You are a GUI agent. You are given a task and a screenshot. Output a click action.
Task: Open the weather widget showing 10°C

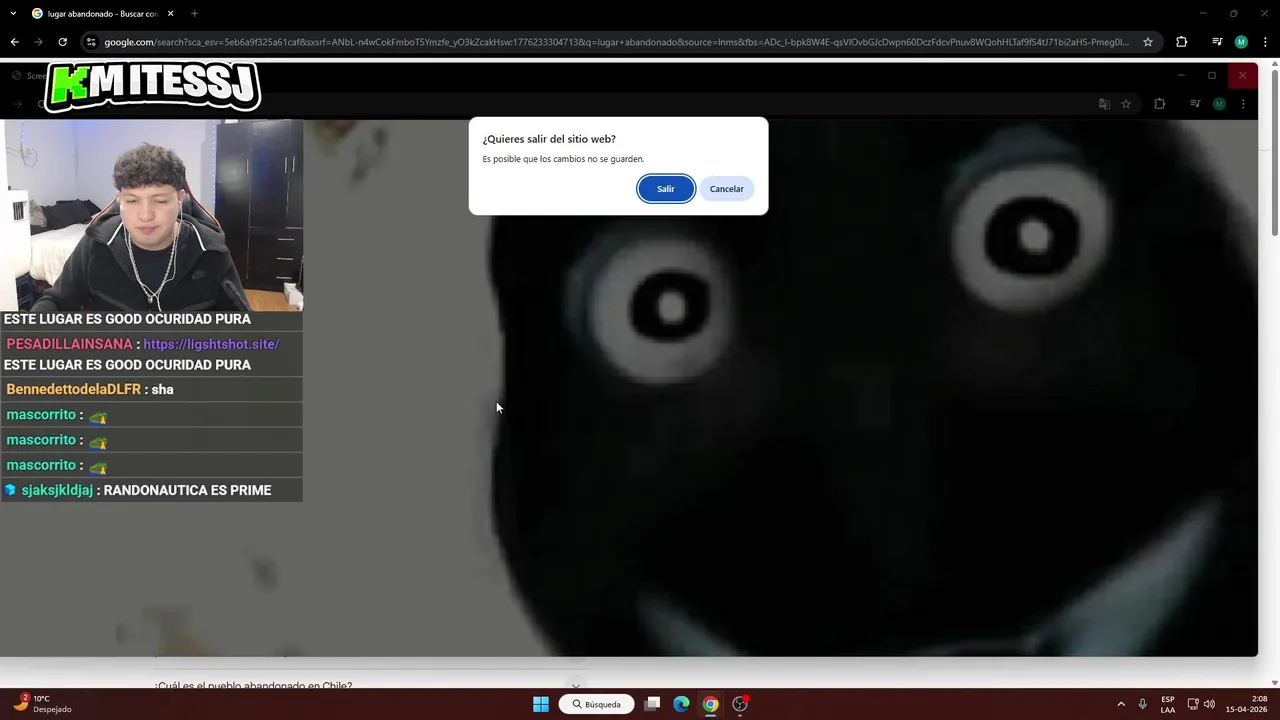point(42,704)
